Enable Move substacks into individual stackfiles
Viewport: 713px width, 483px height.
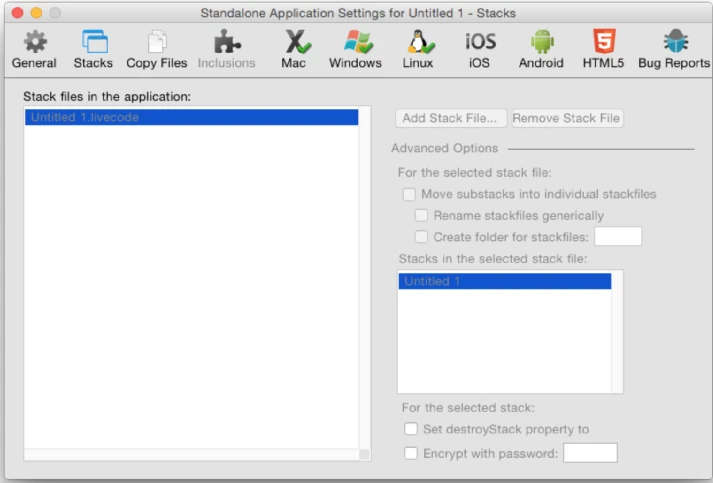coord(409,194)
